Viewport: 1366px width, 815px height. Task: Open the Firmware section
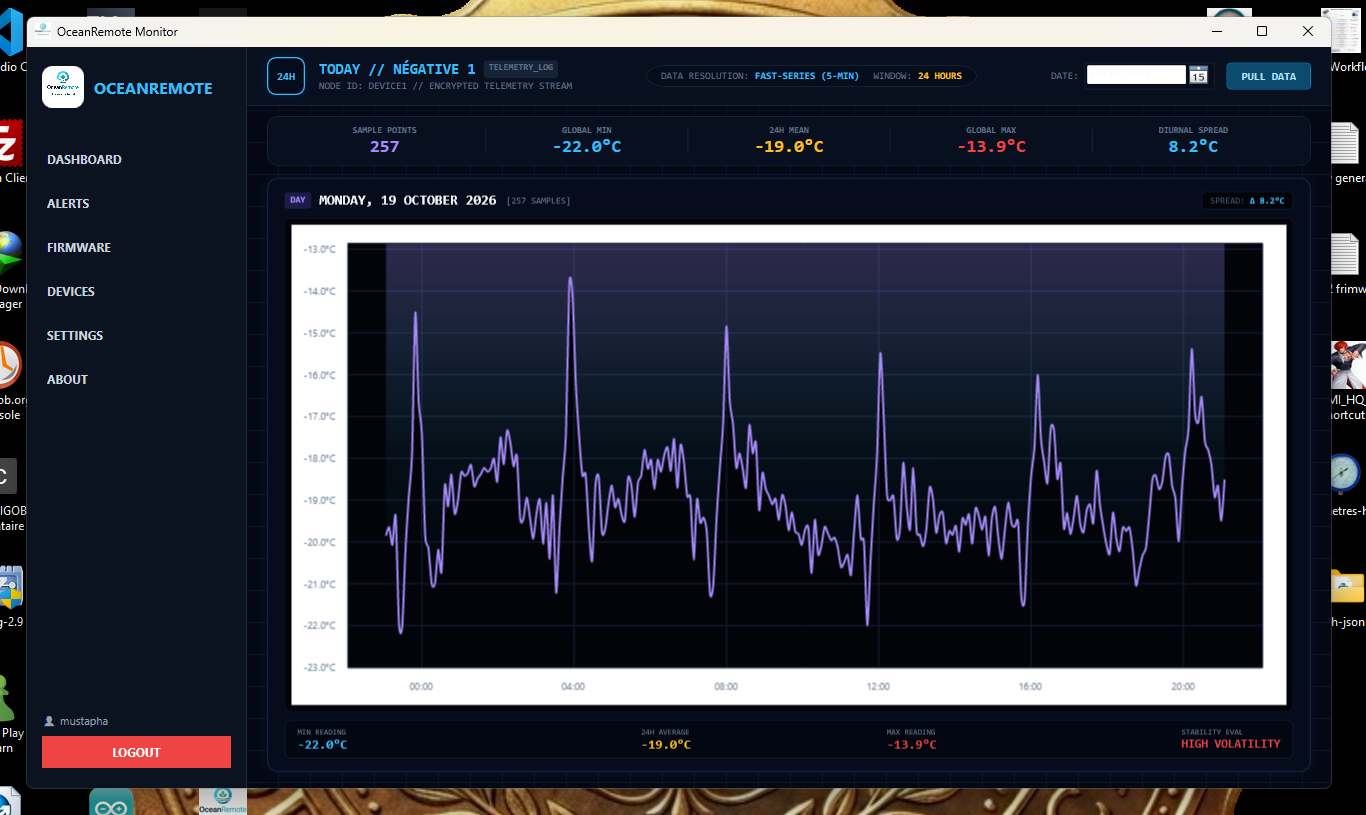(x=79, y=247)
